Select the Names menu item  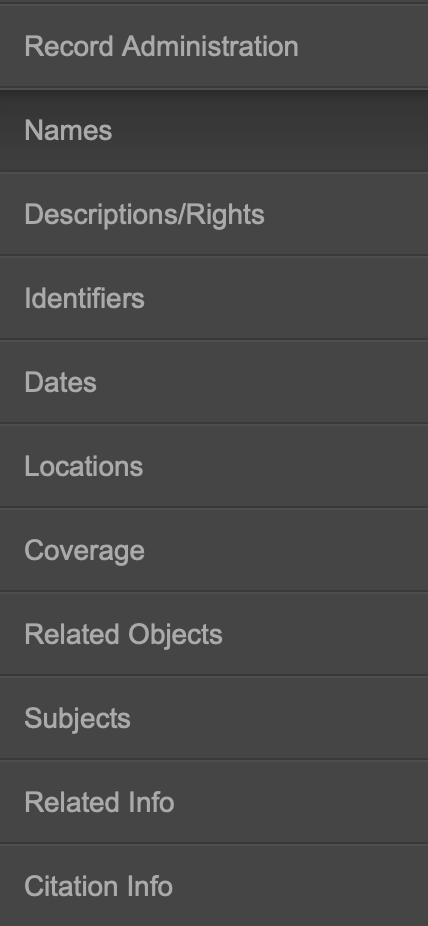pyautogui.click(x=214, y=131)
